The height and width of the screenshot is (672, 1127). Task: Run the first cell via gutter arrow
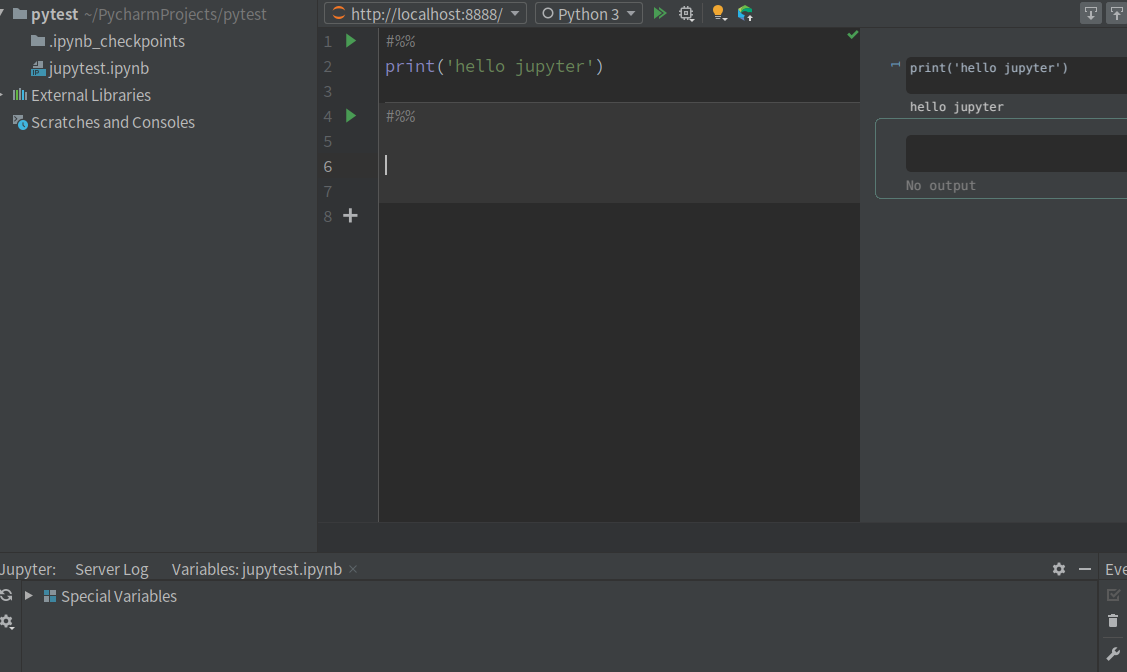pos(351,41)
